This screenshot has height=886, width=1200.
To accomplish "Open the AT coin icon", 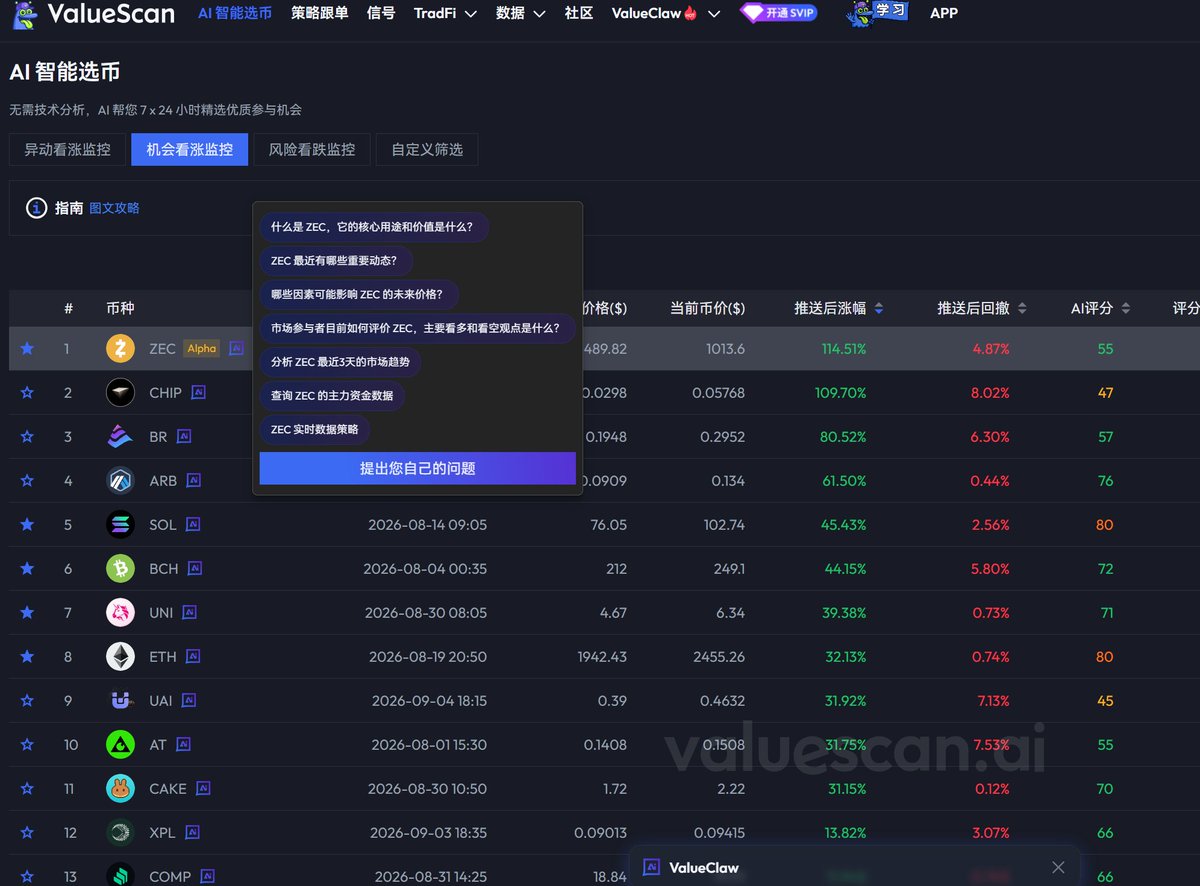I will point(120,745).
